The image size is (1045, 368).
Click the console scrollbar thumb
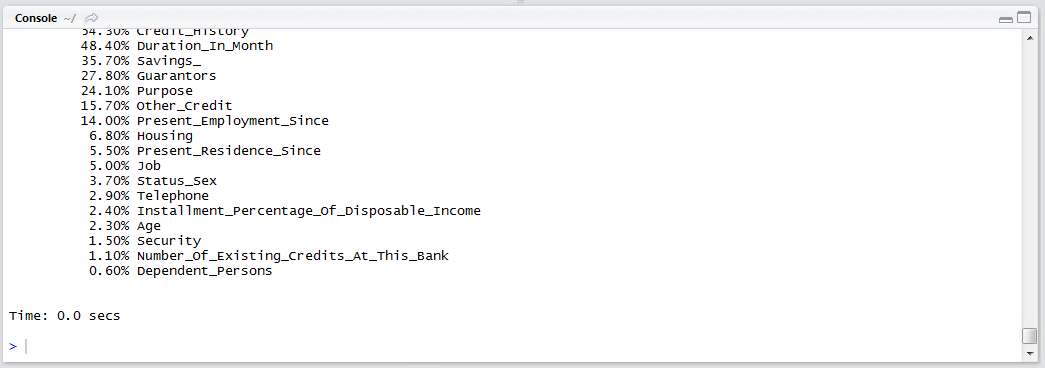pyautogui.click(x=1029, y=336)
